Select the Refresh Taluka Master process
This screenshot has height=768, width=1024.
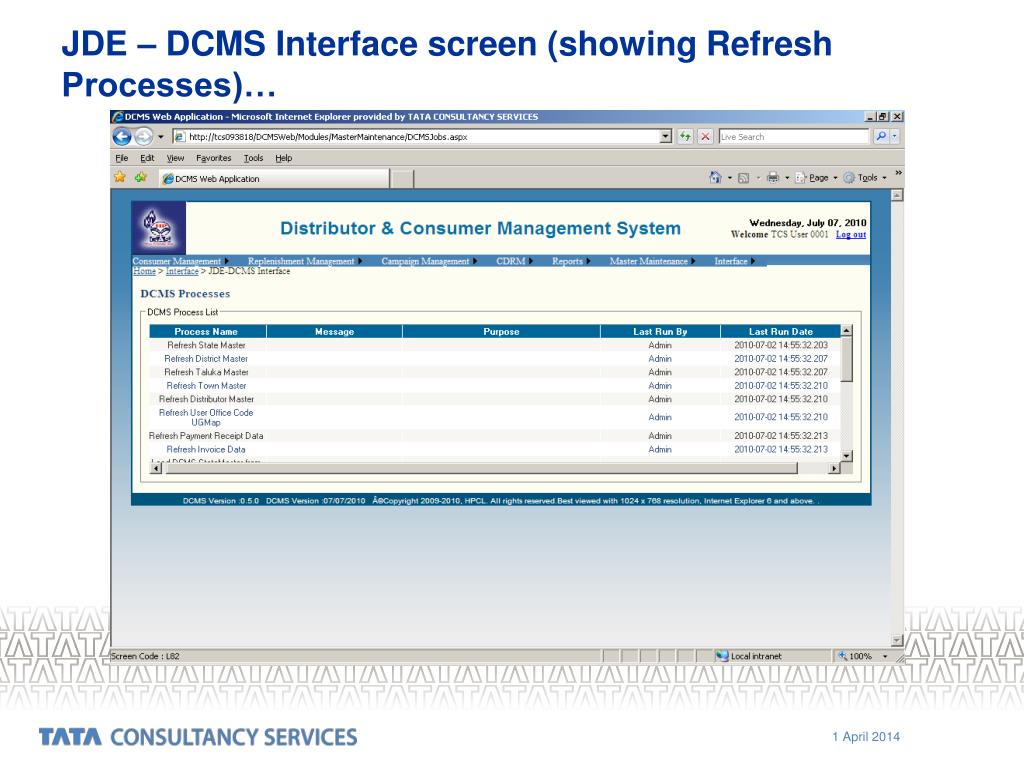(206, 372)
